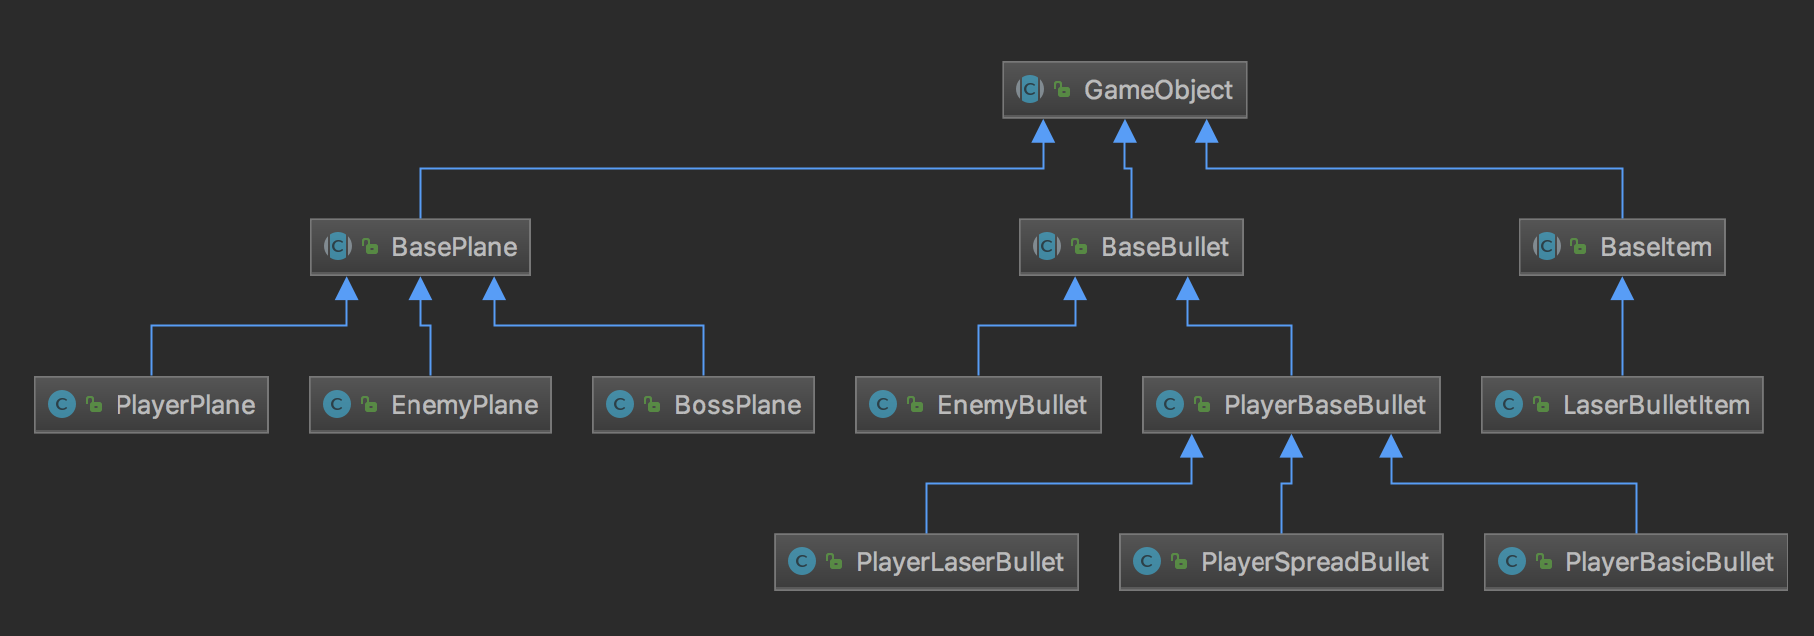Select the BossPlane class name
The image size is (1814, 636).
coord(737,404)
